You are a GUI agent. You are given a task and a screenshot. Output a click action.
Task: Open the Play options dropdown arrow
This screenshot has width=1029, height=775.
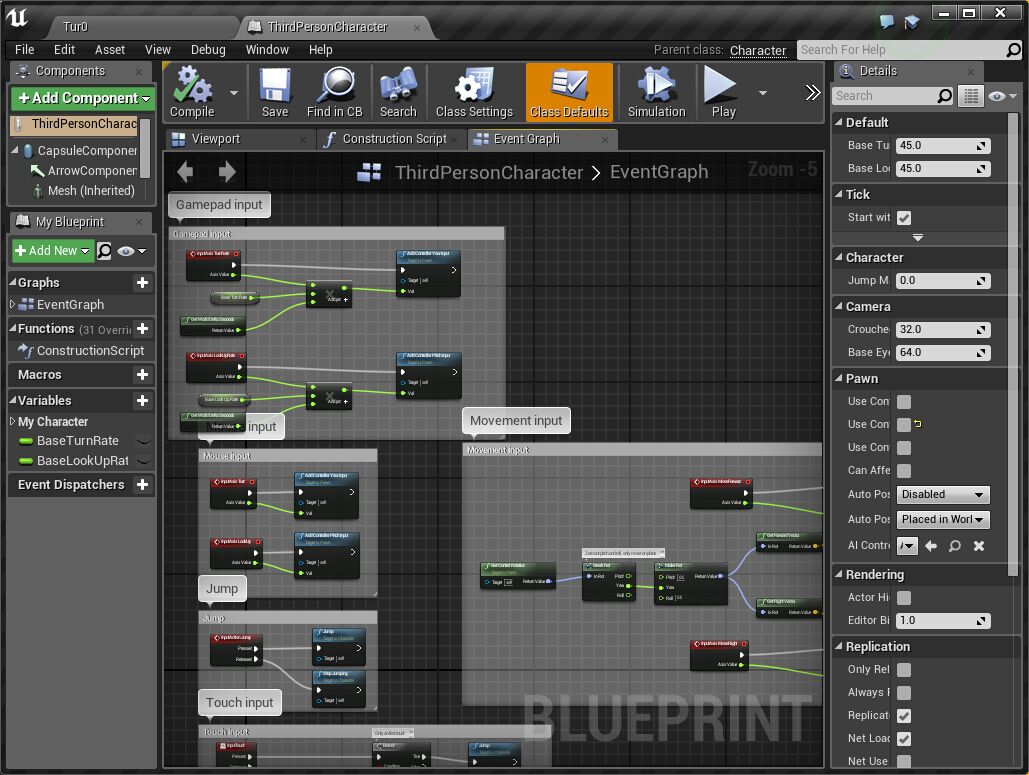click(763, 93)
